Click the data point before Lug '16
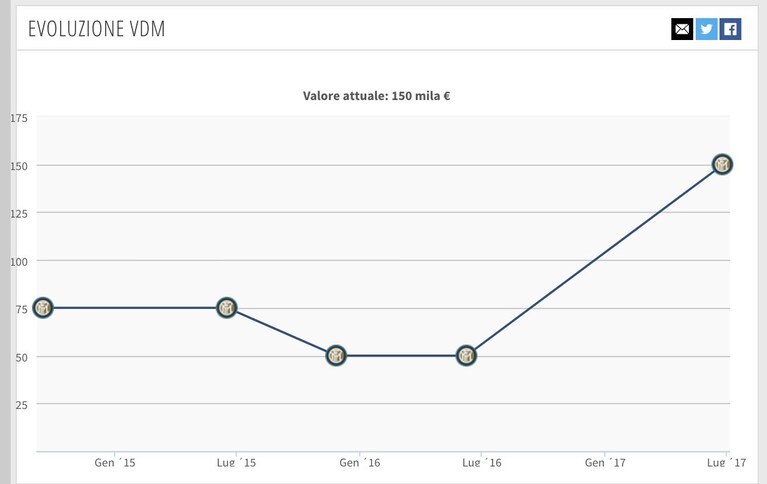The height and width of the screenshot is (484, 767). [x=466, y=355]
